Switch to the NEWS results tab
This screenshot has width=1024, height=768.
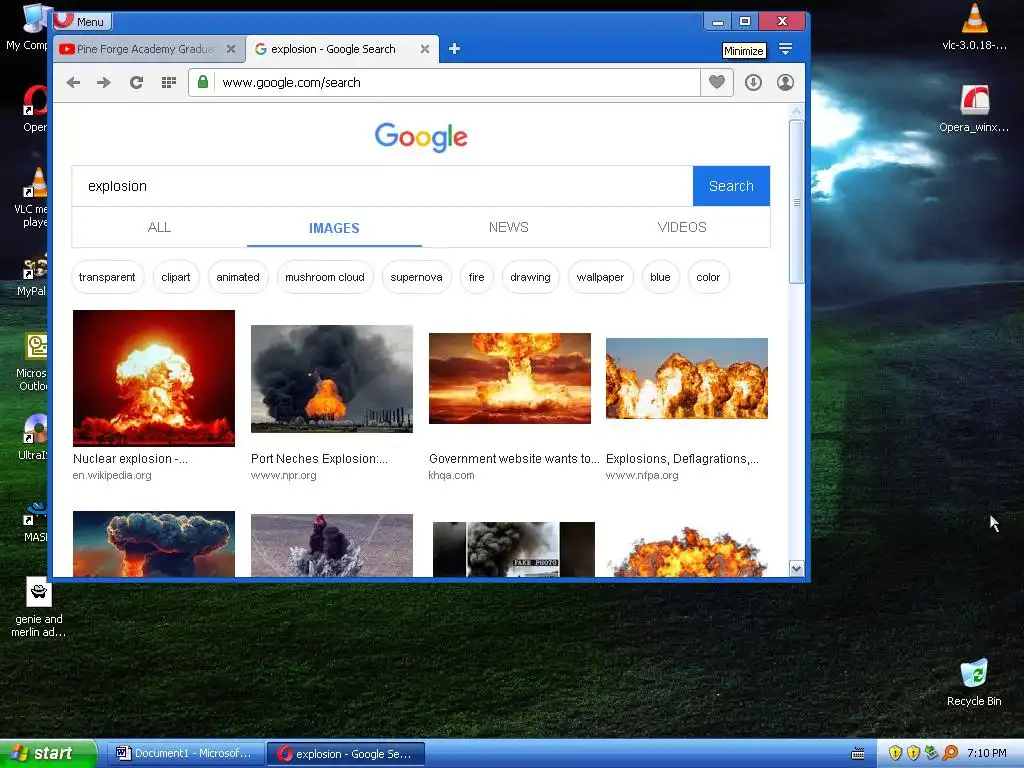click(509, 227)
